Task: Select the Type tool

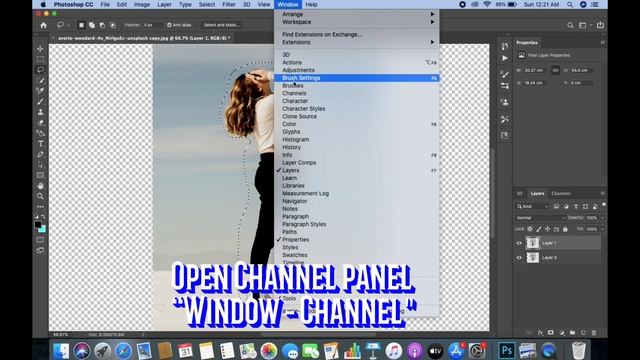Action: coord(40,144)
